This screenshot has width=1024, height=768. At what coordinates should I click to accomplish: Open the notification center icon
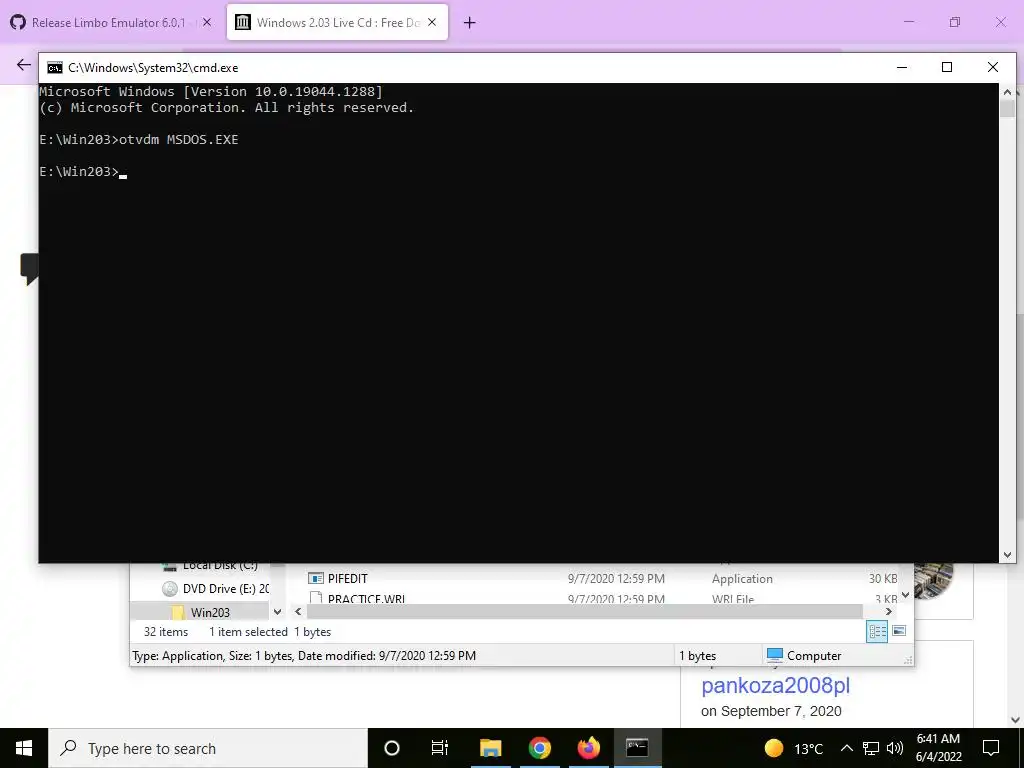click(991, 748)
